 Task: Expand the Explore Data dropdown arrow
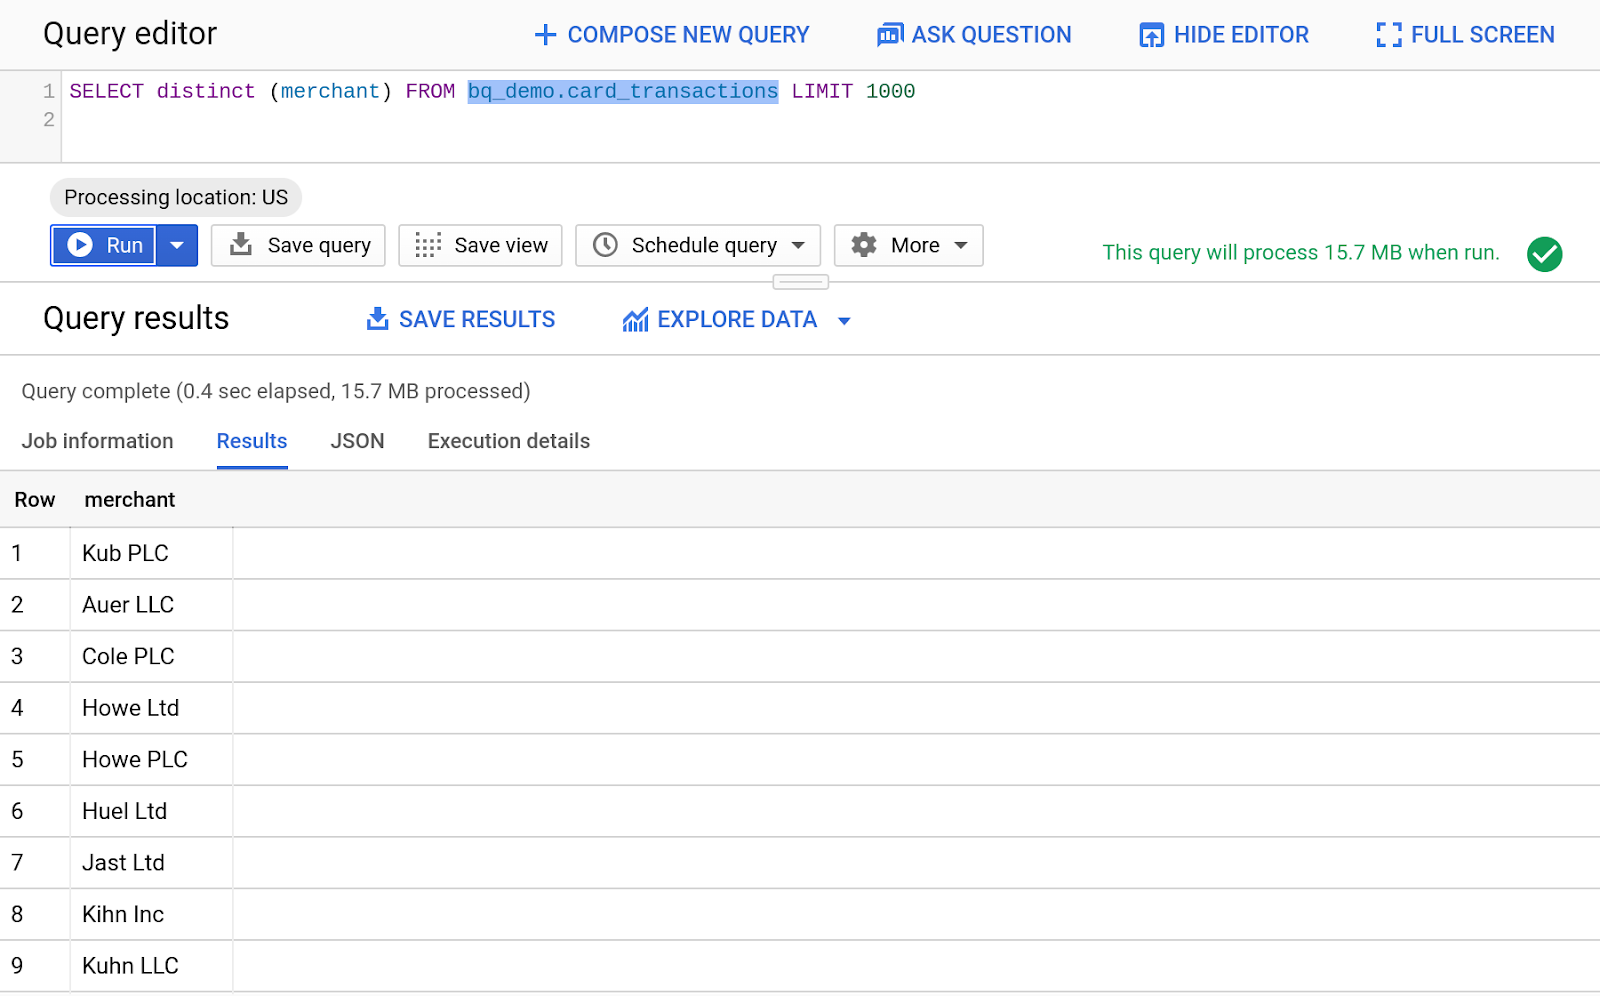[844, 321]
